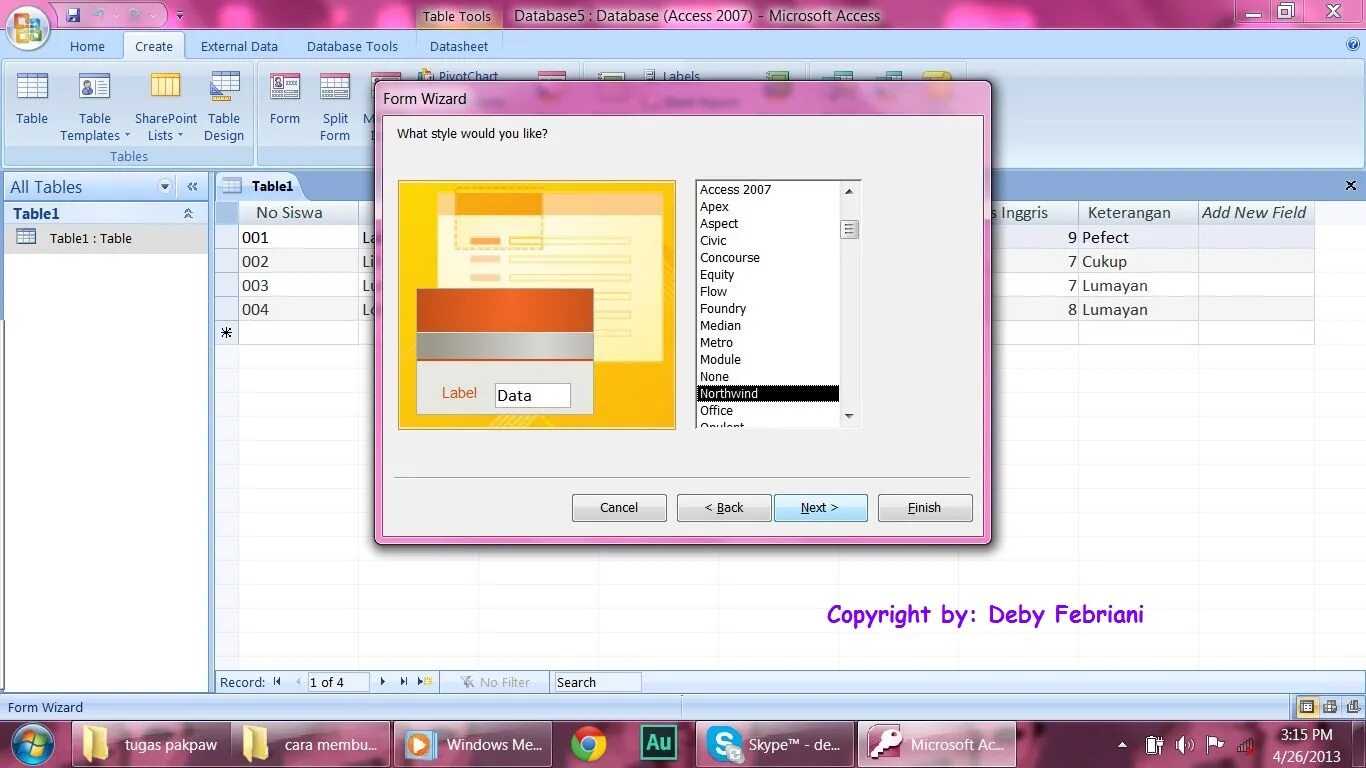
Task: Collapse the Table1 group in navigation pane
Action: (x=188, y=214)
